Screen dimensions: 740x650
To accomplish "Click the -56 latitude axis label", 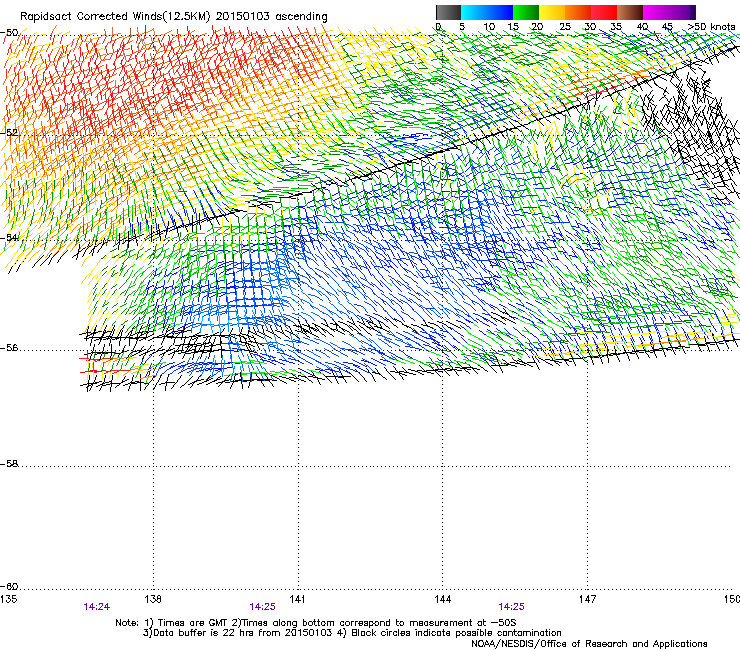I will pyautogui.click(x=9, y=348).
